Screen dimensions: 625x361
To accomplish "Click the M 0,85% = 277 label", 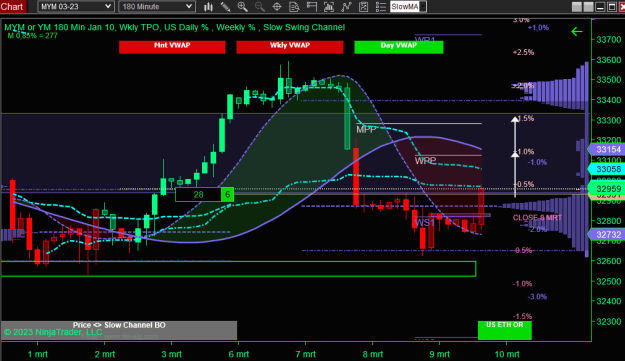I will (x=33, y=35).
